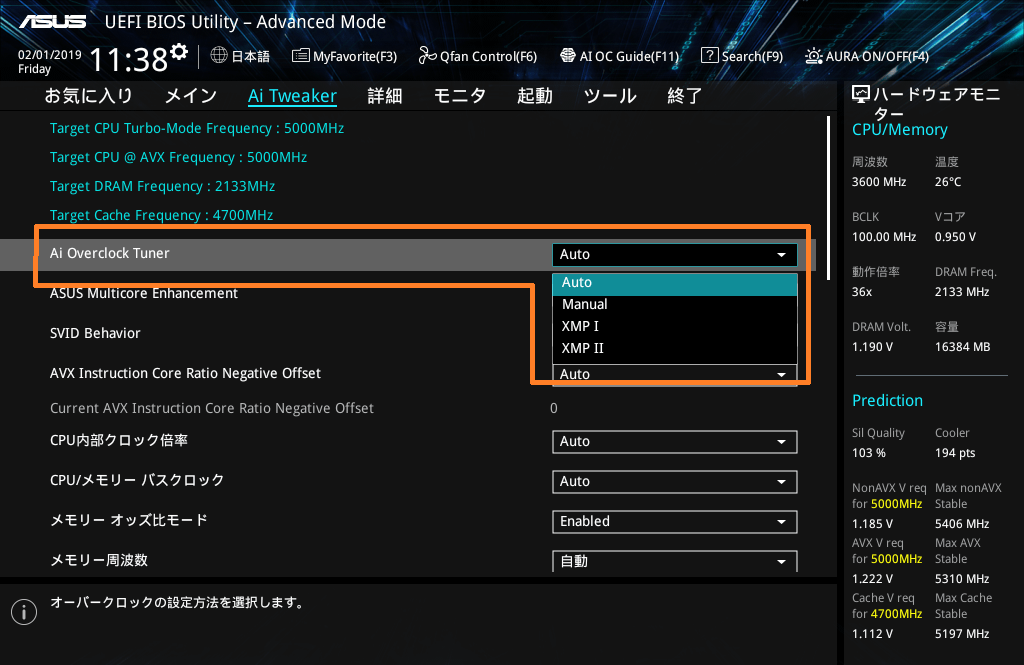Click the 26°C temperature value
1024x665 pixels.
click(x=948, y=182)
